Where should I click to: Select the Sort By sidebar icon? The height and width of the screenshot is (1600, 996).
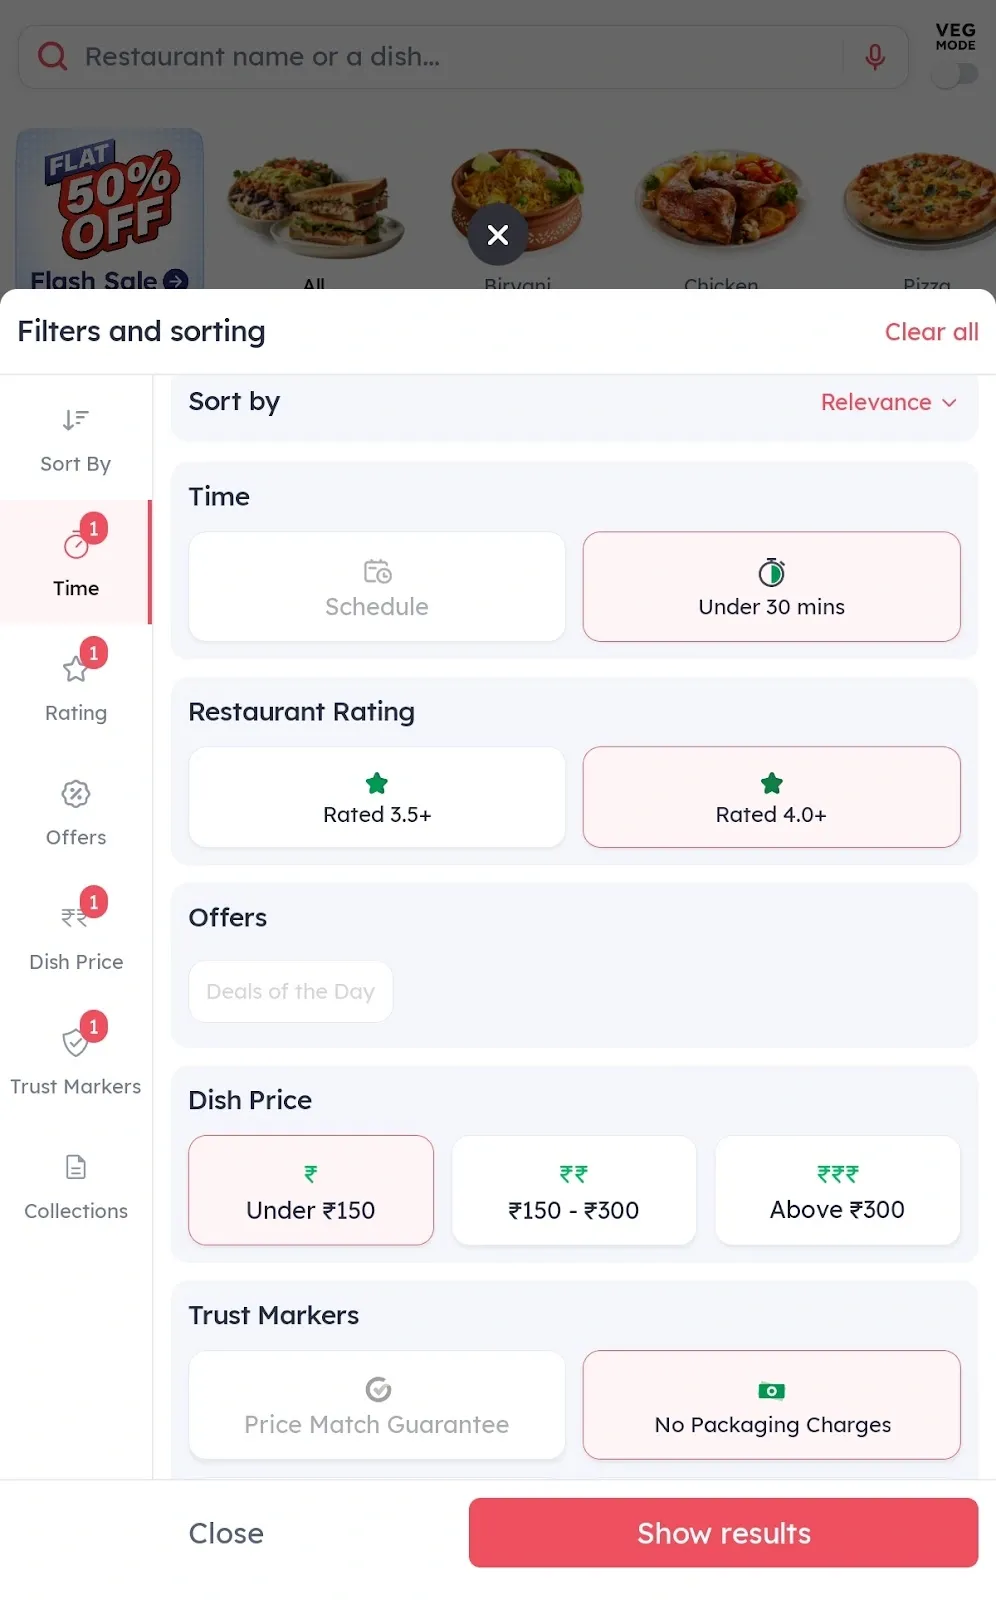click(75, 435)
